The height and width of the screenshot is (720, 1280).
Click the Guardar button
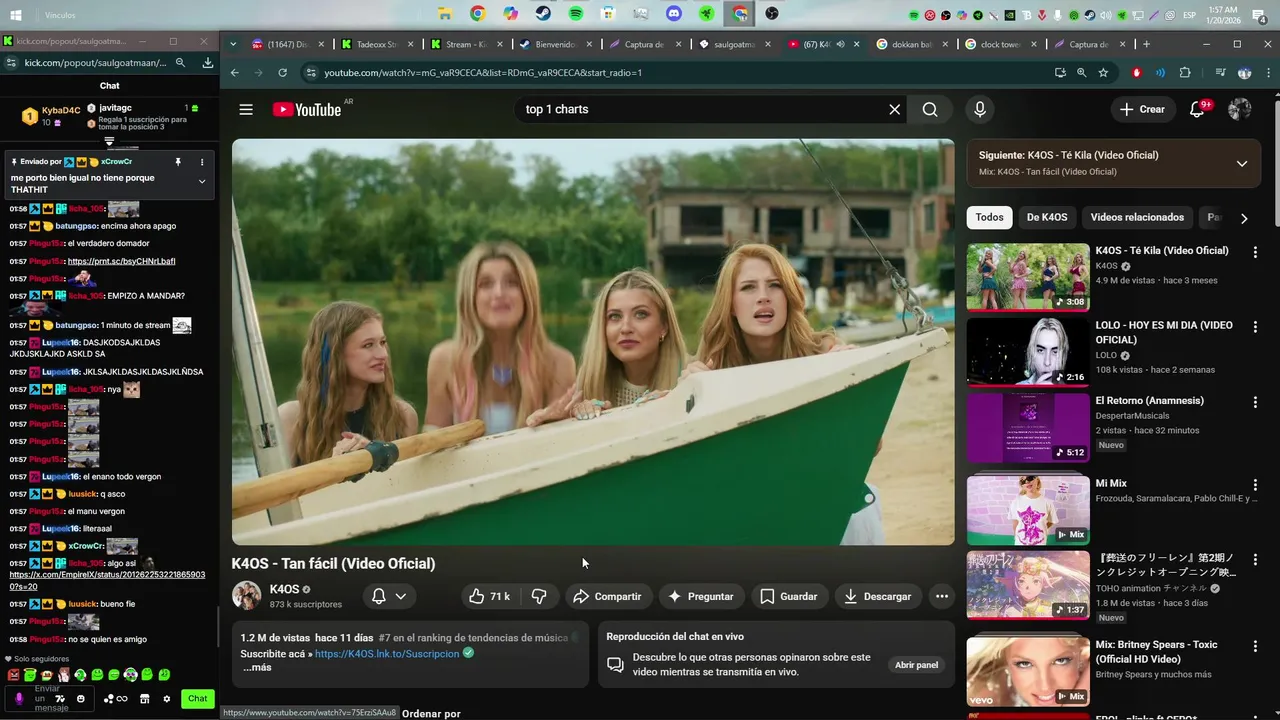[789, 596]
